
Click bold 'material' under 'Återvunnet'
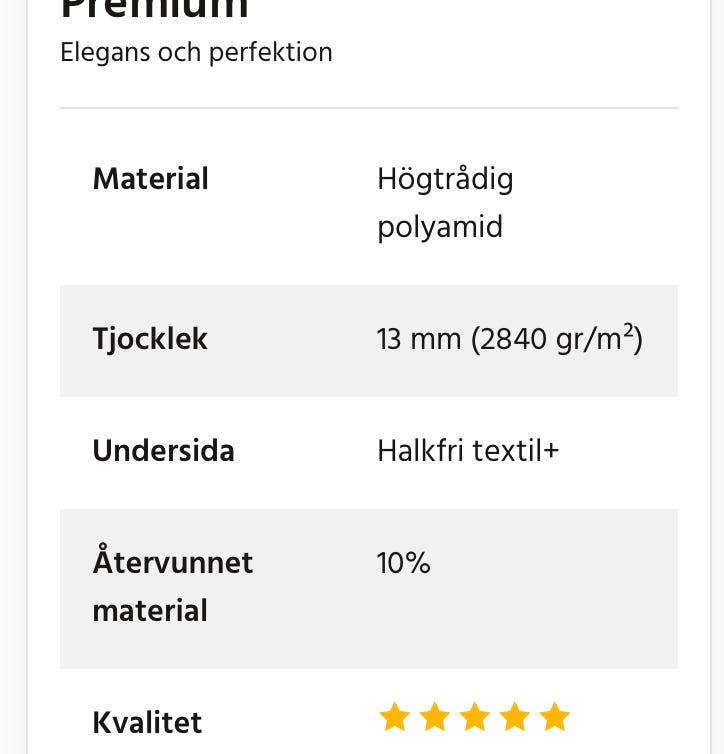(x=150, y=610)
